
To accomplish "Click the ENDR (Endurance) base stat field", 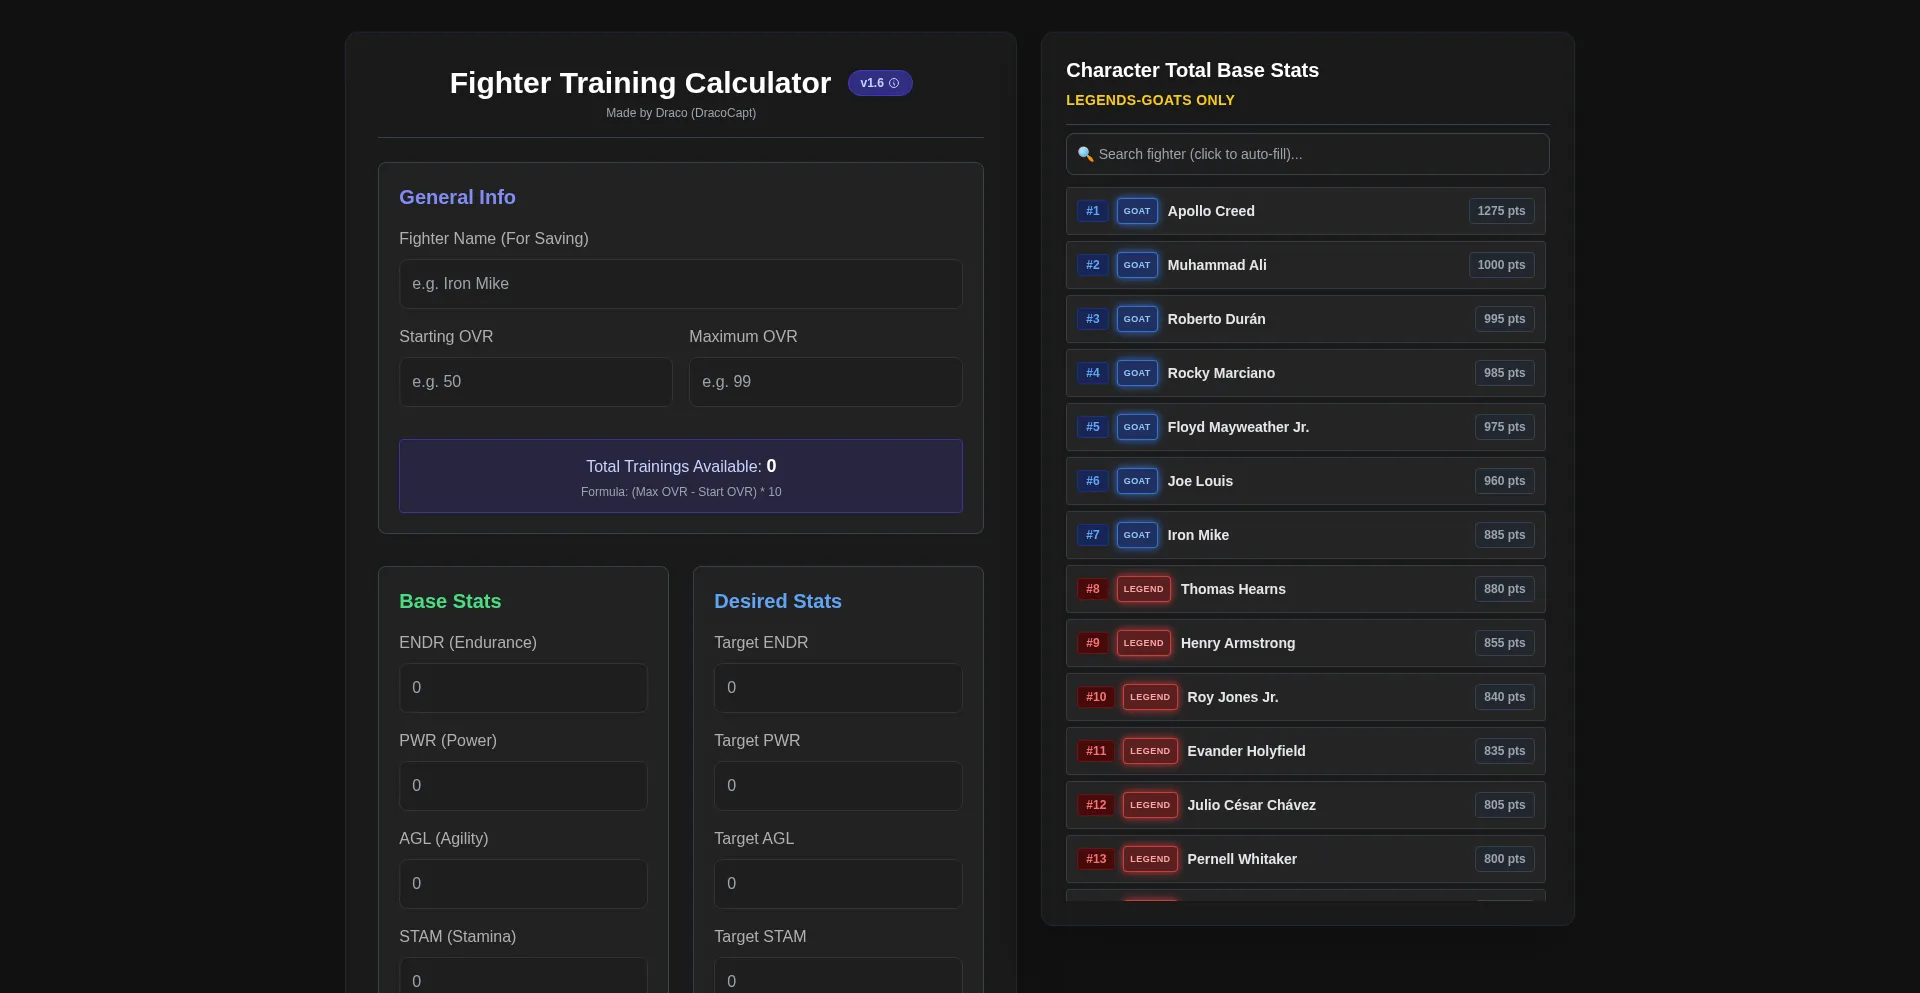I will (x=523, y=688).
